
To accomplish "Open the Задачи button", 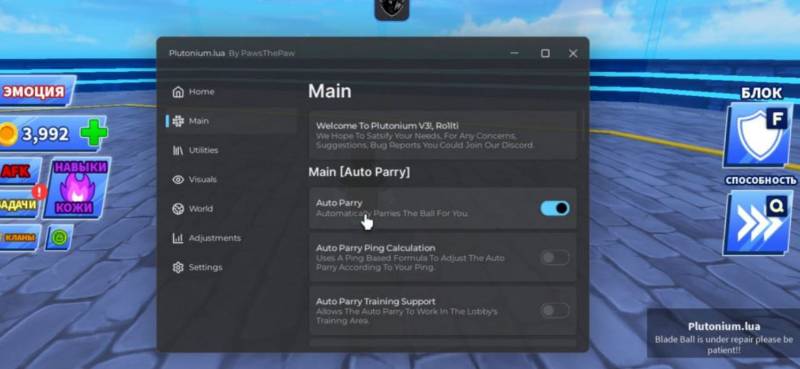I will [x=19, y=205].
